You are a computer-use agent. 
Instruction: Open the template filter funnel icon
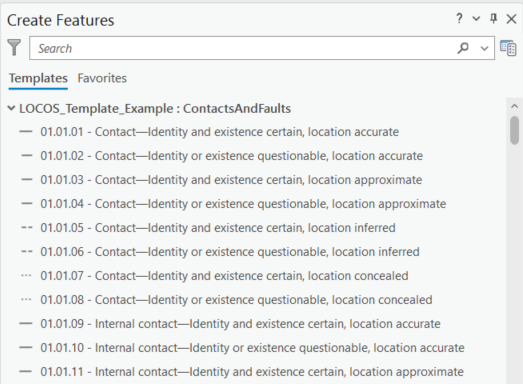point(14,48)
